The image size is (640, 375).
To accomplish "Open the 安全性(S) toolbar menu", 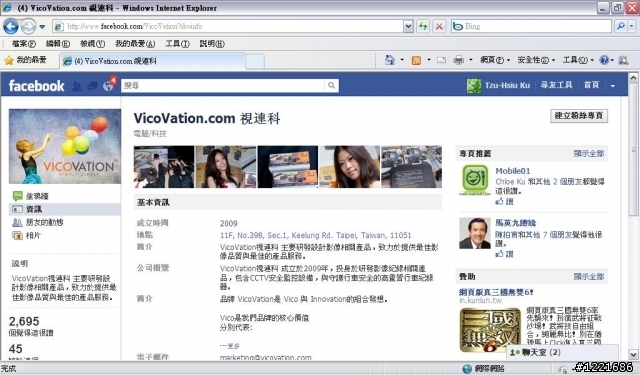I will point(536,60).
